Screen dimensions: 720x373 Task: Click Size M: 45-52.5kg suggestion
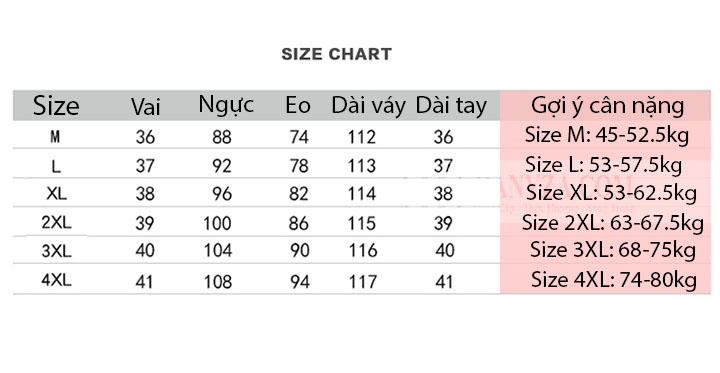click(607, 136)
